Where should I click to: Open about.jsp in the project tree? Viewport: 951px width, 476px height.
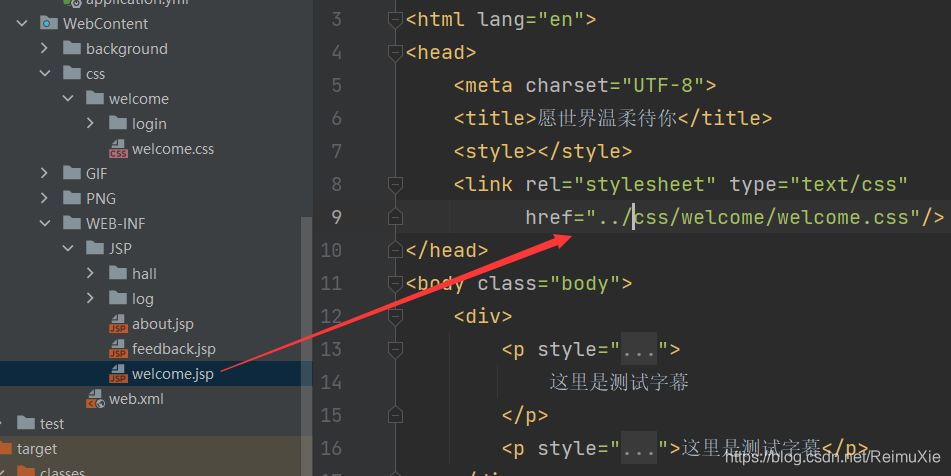163,324
